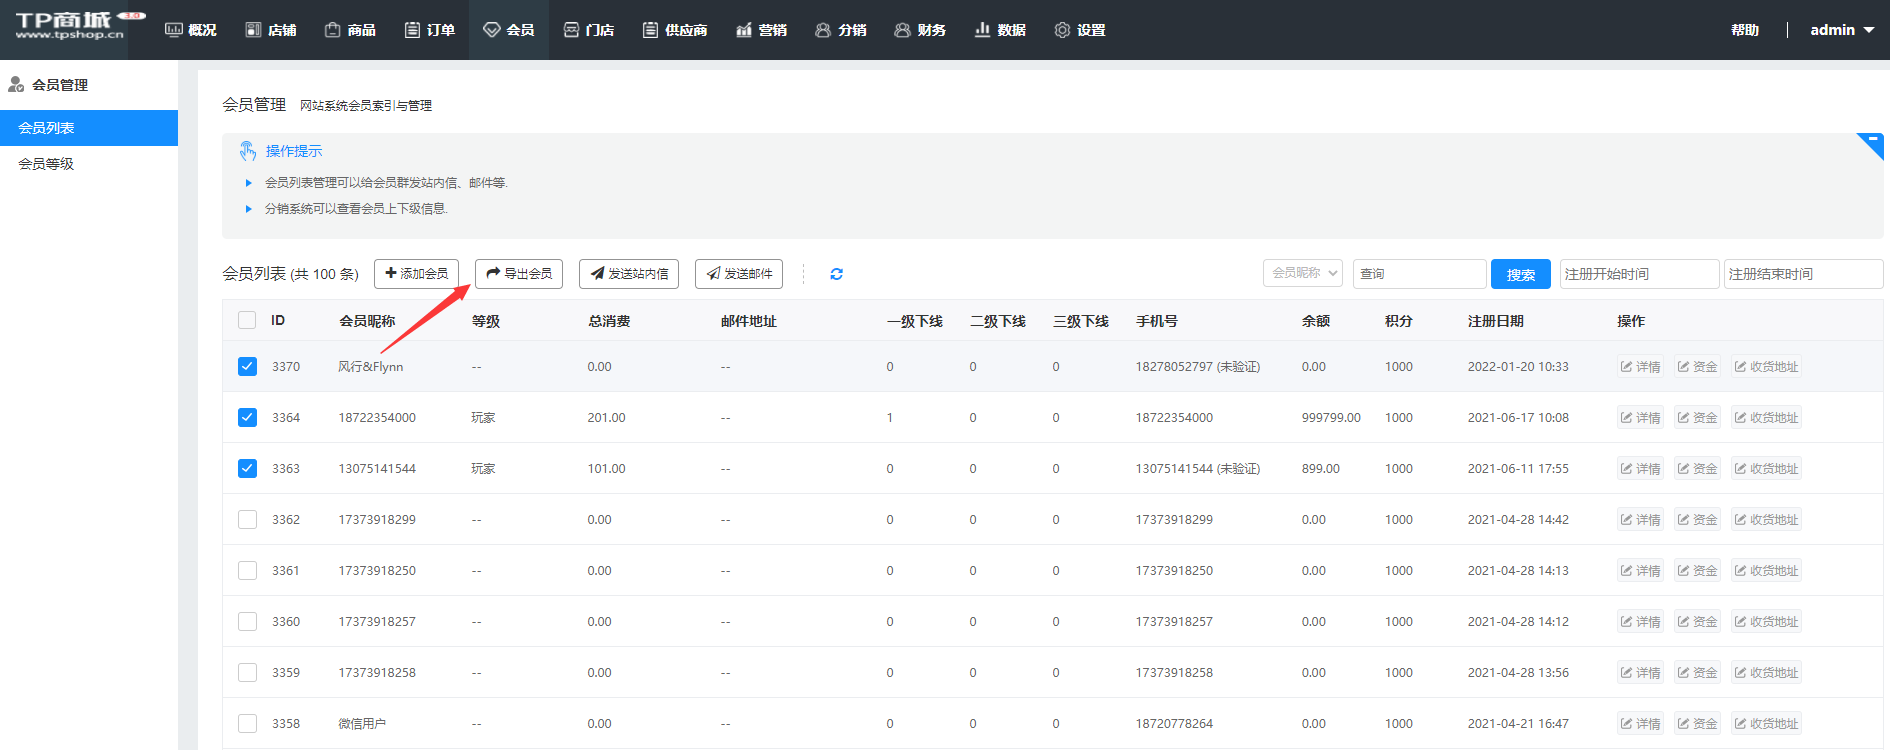Open 详情 for member 3370
The height and width of the screenshot is (750, 1890).
click(1640, 367)
